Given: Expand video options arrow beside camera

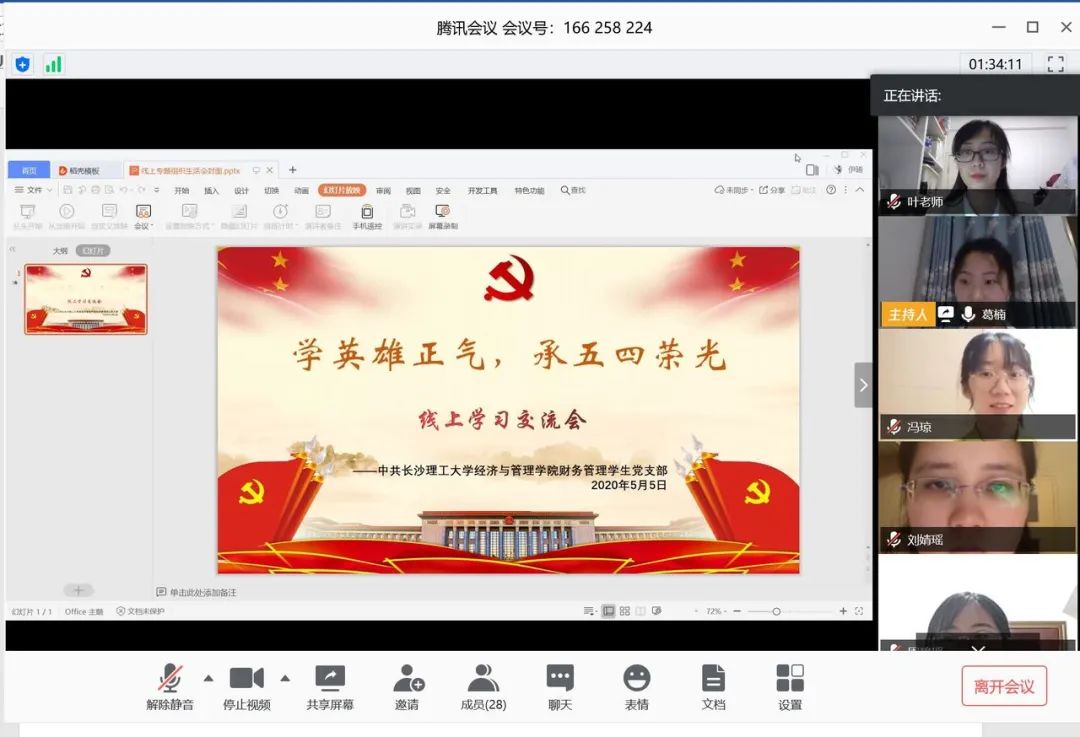Looking at the screenshot, I should pyautogui.click(x=285, y=678).
